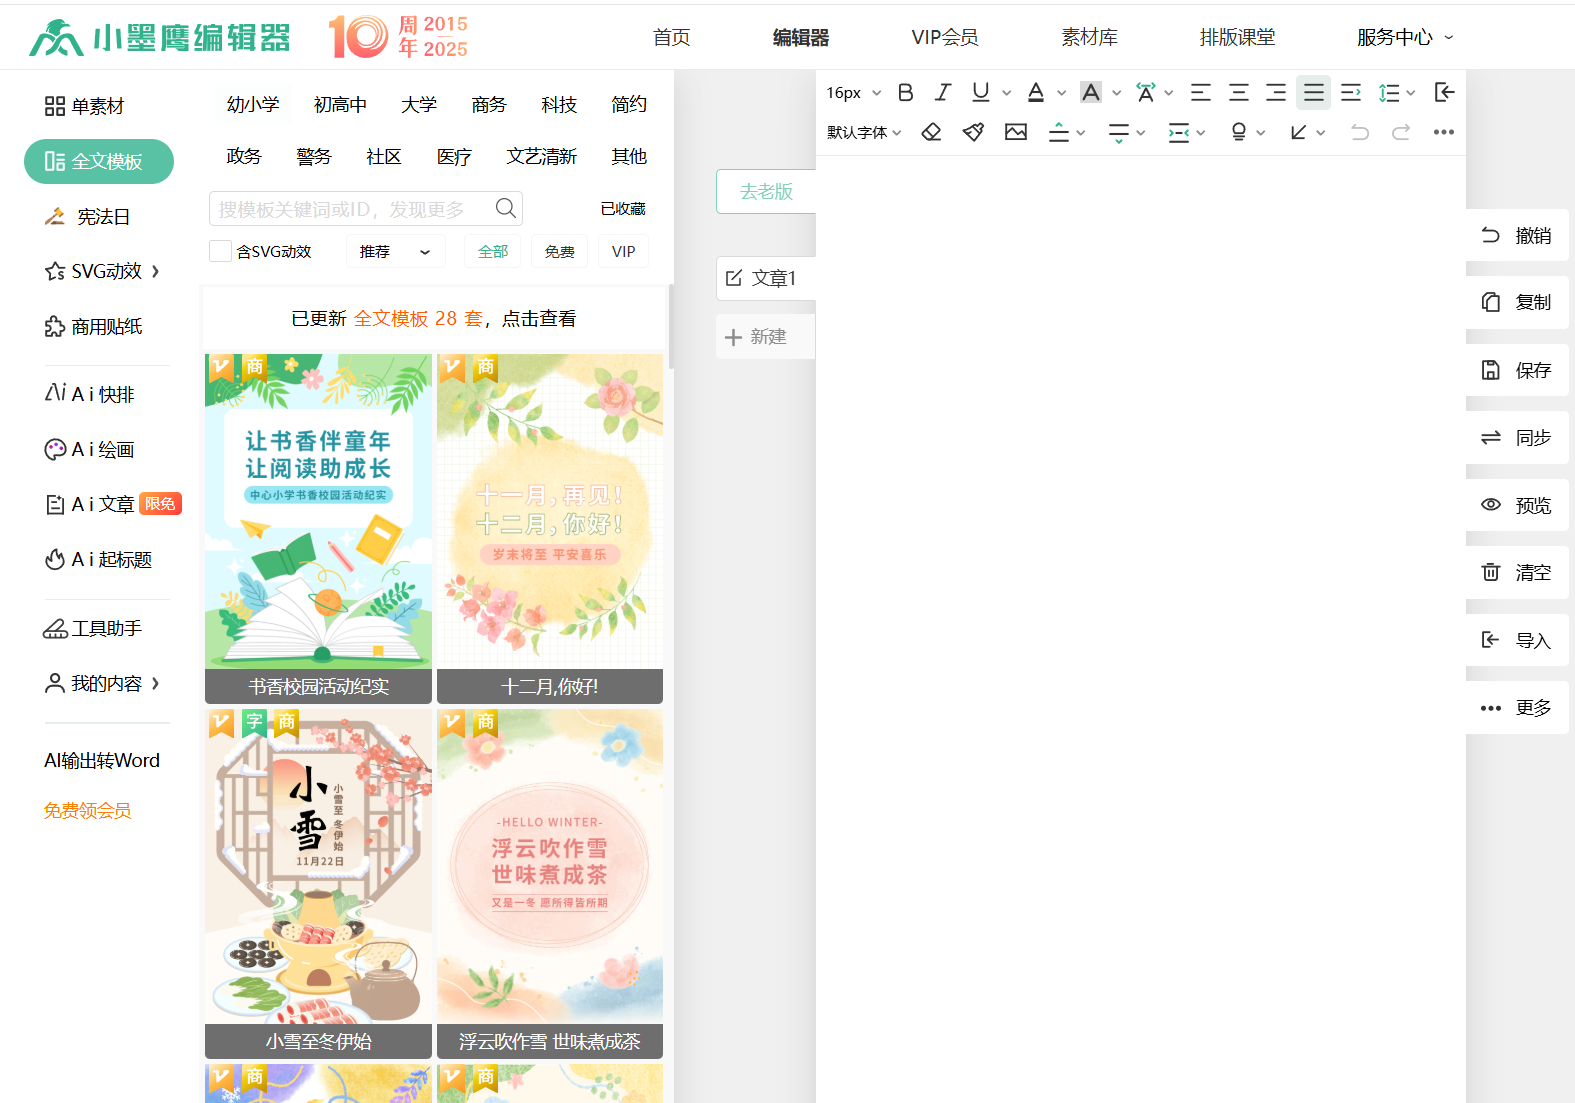Click the 免费领会员 link
This screenshot has height=1103, width=1575.
pyautogui.click(x=87, y=811)
